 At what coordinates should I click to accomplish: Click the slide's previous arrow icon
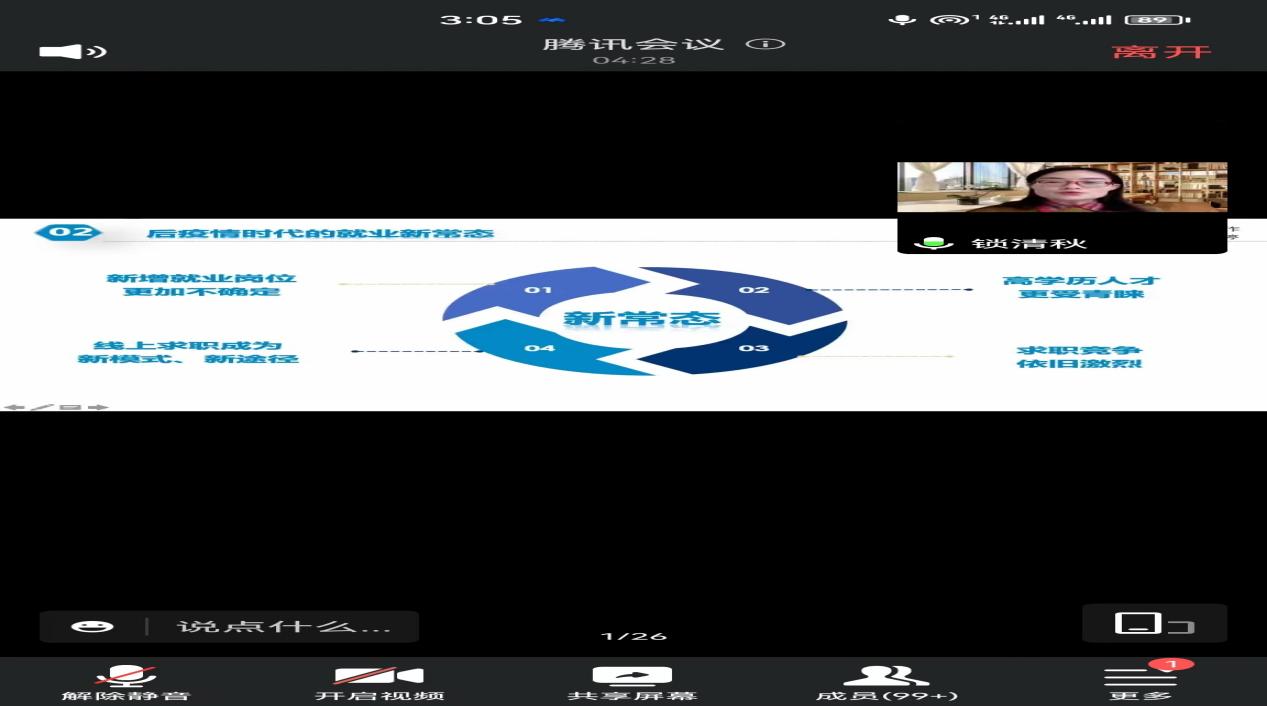point(14,407)
